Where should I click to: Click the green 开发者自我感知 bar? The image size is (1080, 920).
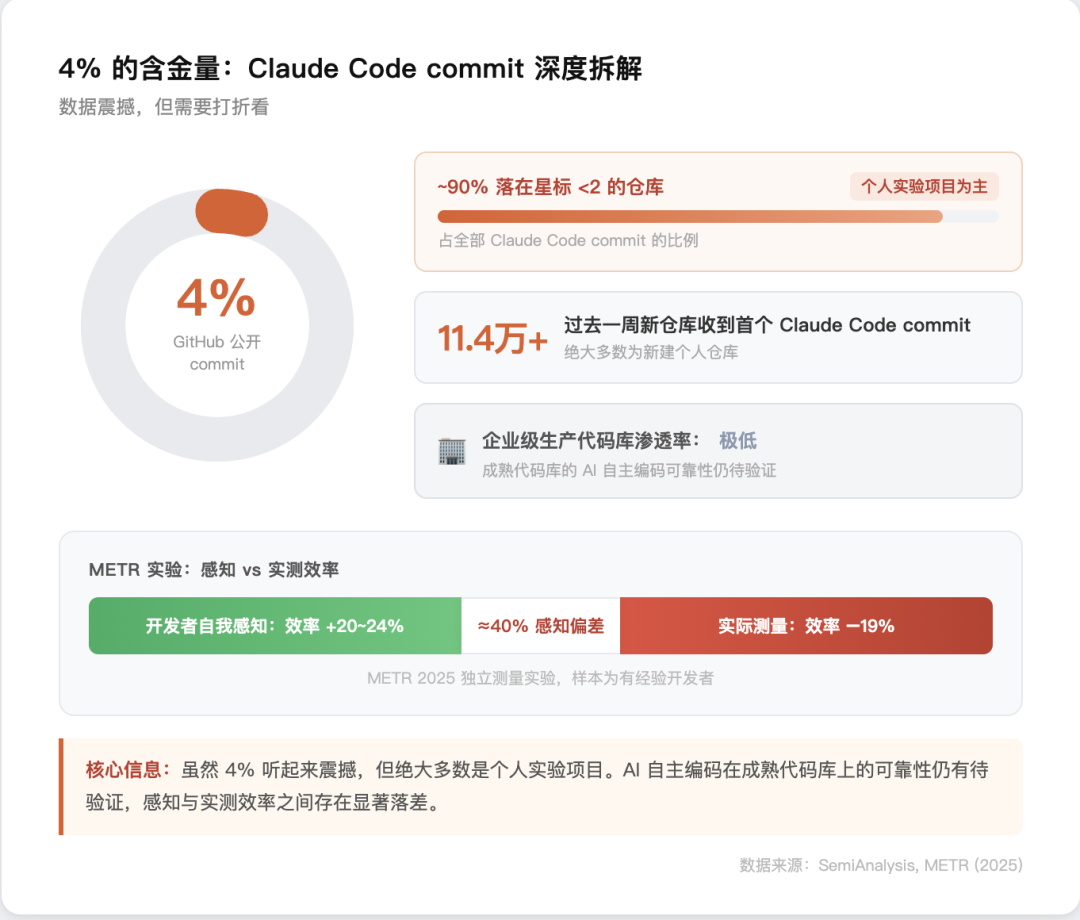coord(275,626)
